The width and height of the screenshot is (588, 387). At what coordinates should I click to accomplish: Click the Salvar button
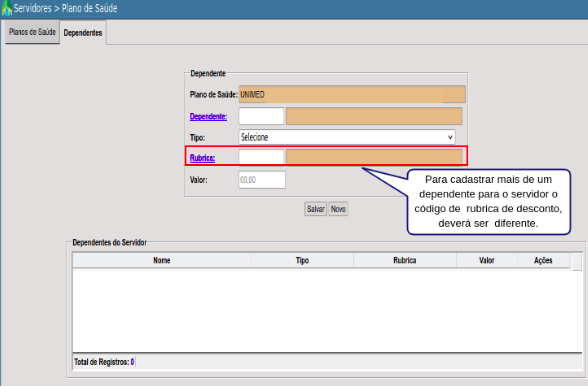click(x=315, y=209)
